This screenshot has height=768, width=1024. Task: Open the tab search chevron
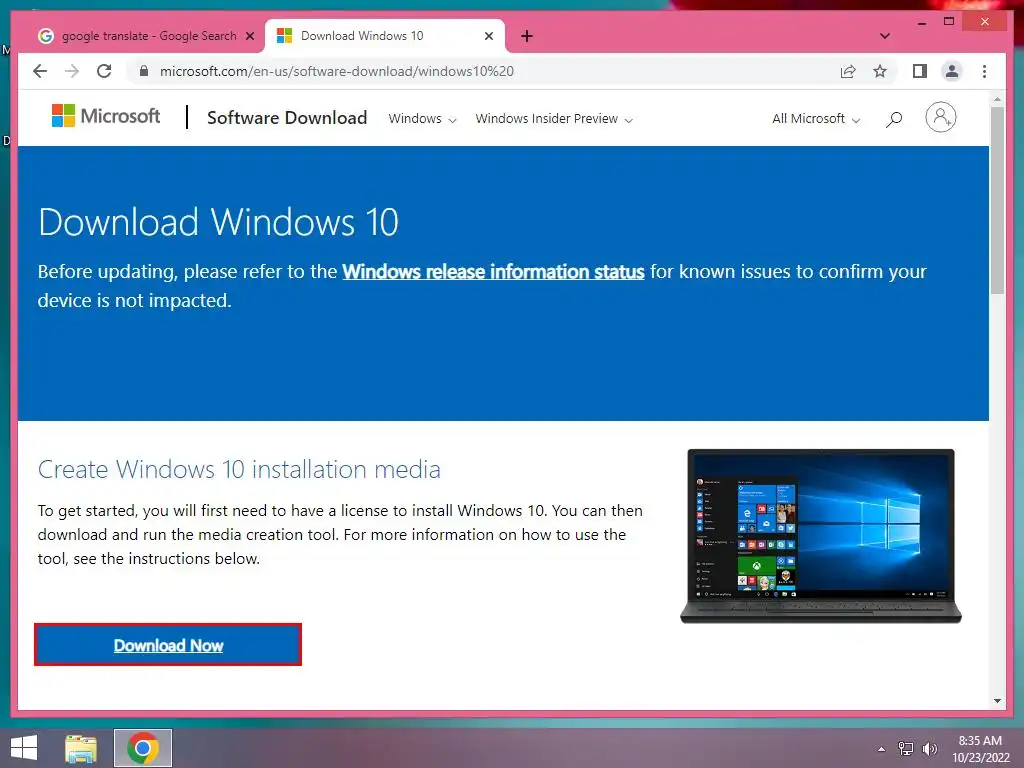885,36
